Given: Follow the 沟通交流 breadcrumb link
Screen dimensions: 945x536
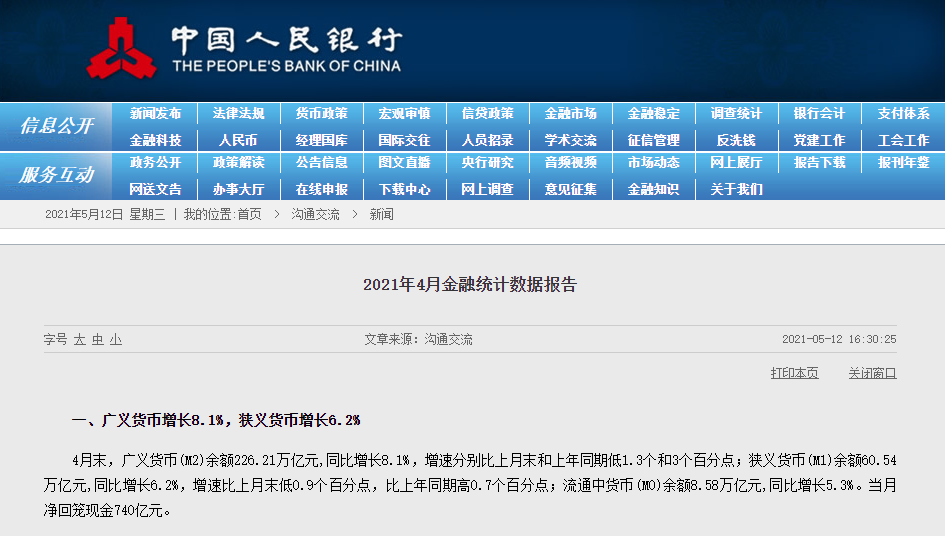Looking at the screenshot, I should (x=315, y=215).
